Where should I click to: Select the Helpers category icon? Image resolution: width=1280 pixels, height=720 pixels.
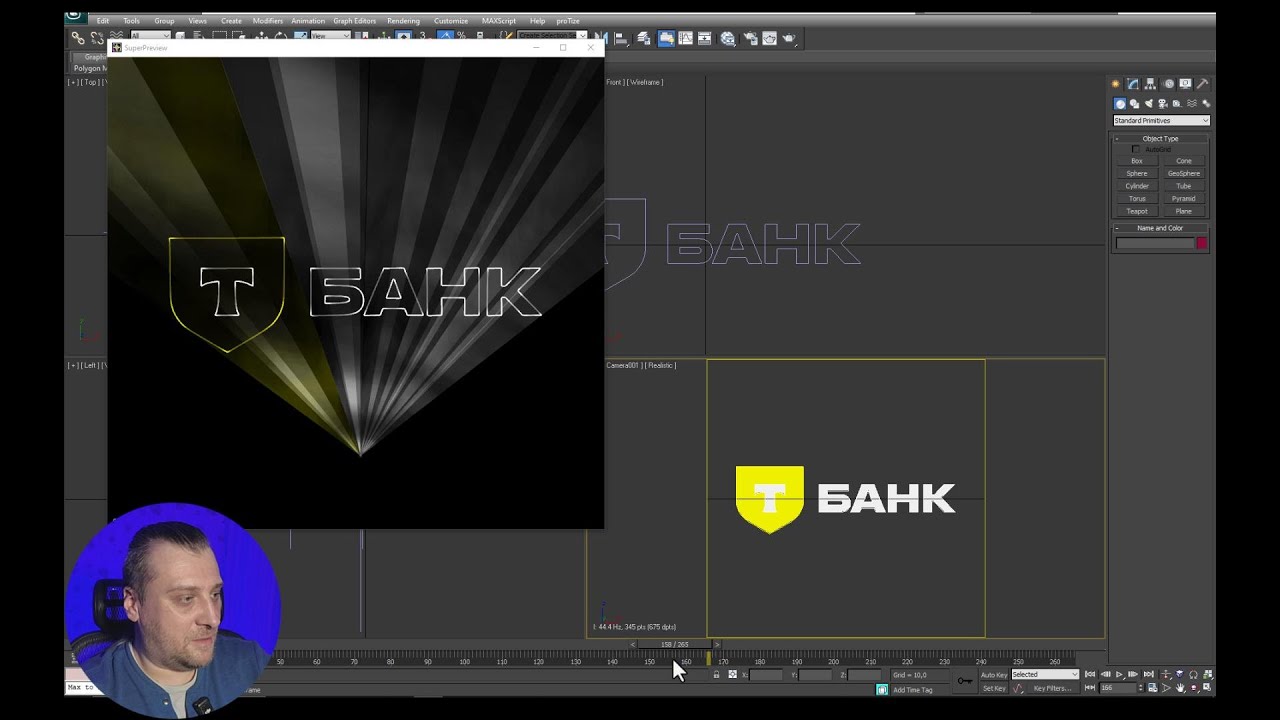[x=1178, y=104]
